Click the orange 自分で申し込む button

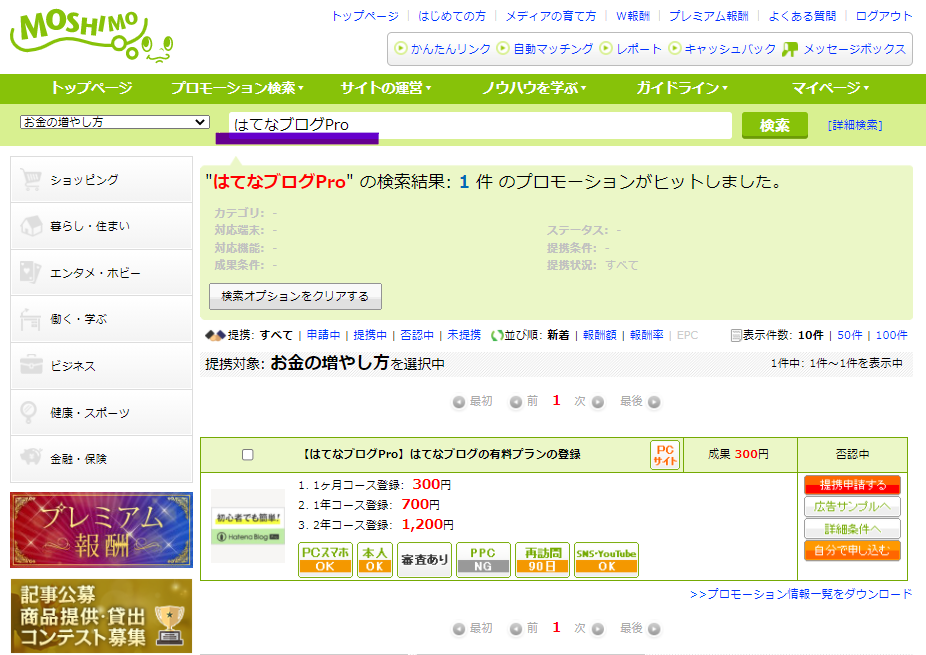[852, 550]
